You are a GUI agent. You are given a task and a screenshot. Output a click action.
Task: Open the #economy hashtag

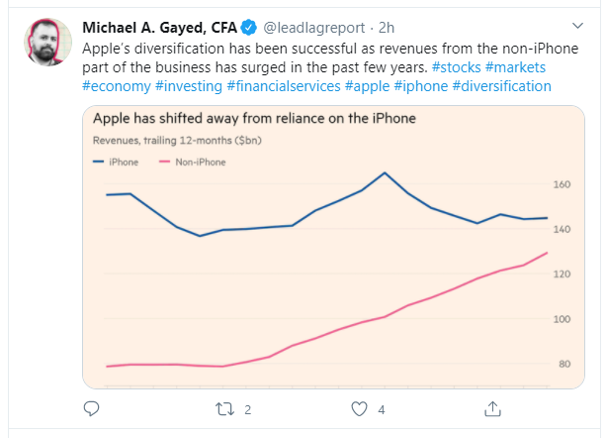(x=117, y=85)
